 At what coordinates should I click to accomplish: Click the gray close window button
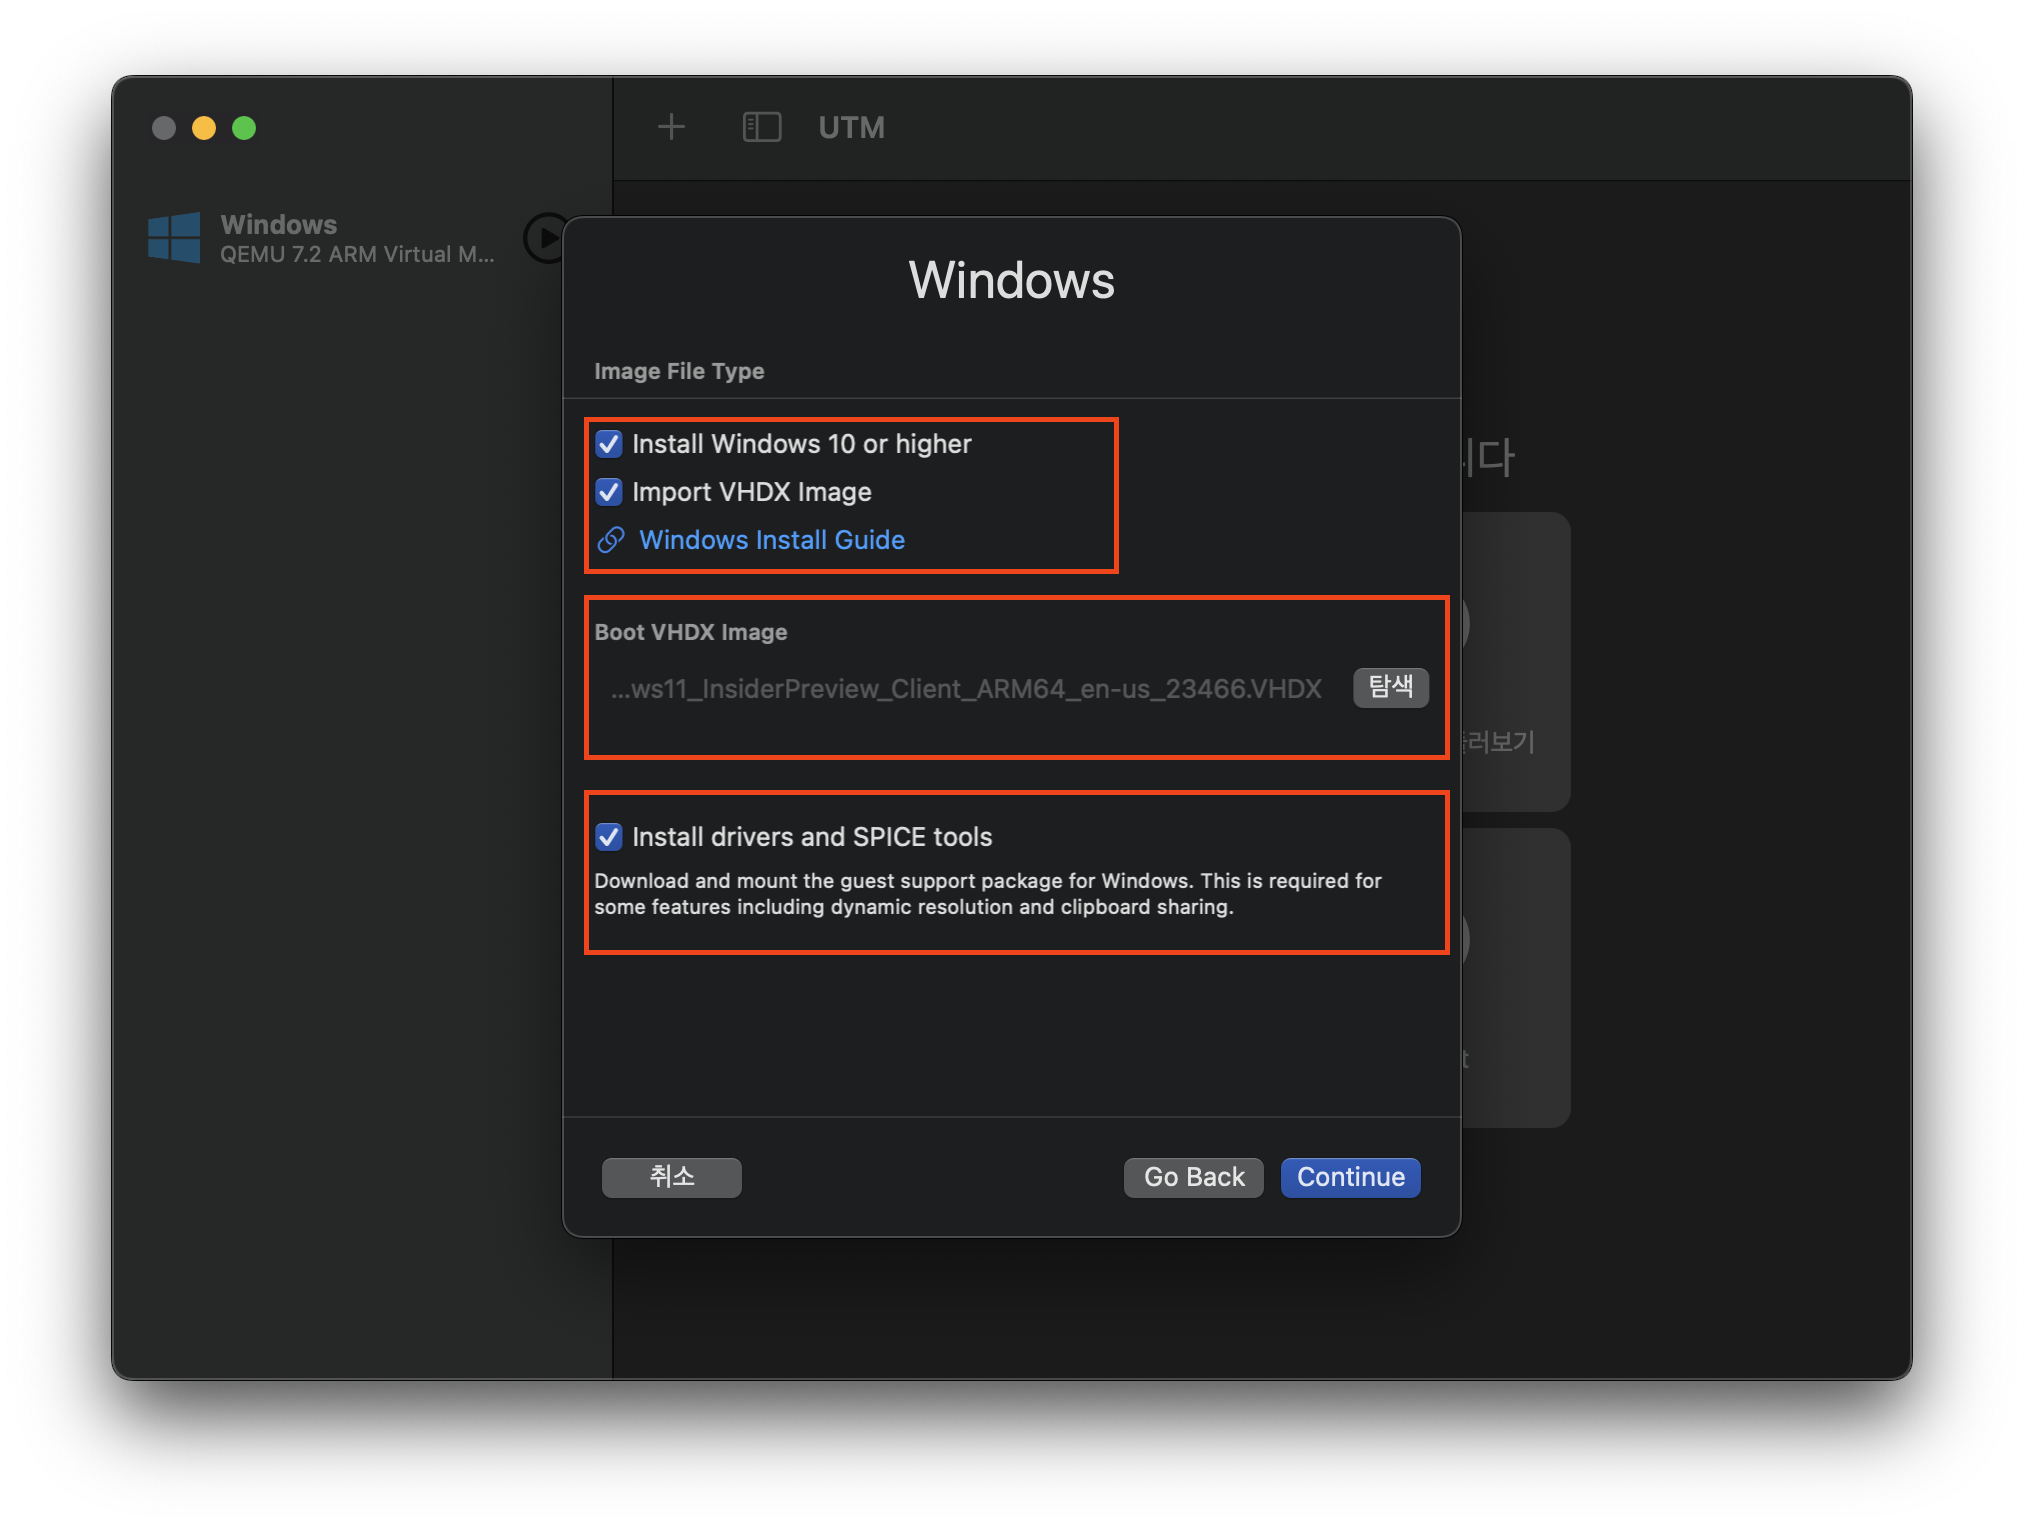pos(164,128)
